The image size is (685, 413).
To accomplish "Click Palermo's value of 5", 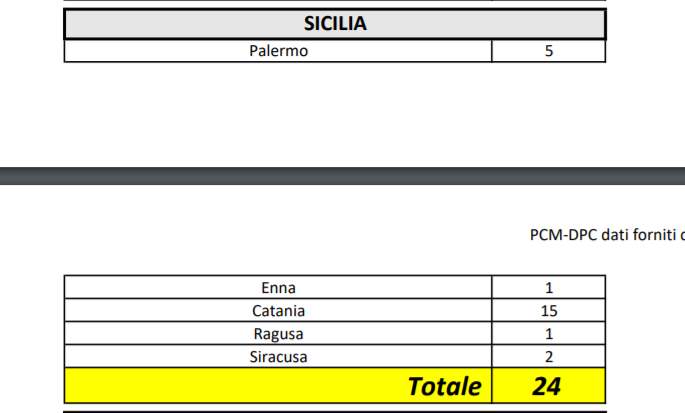I will (548, 51).
